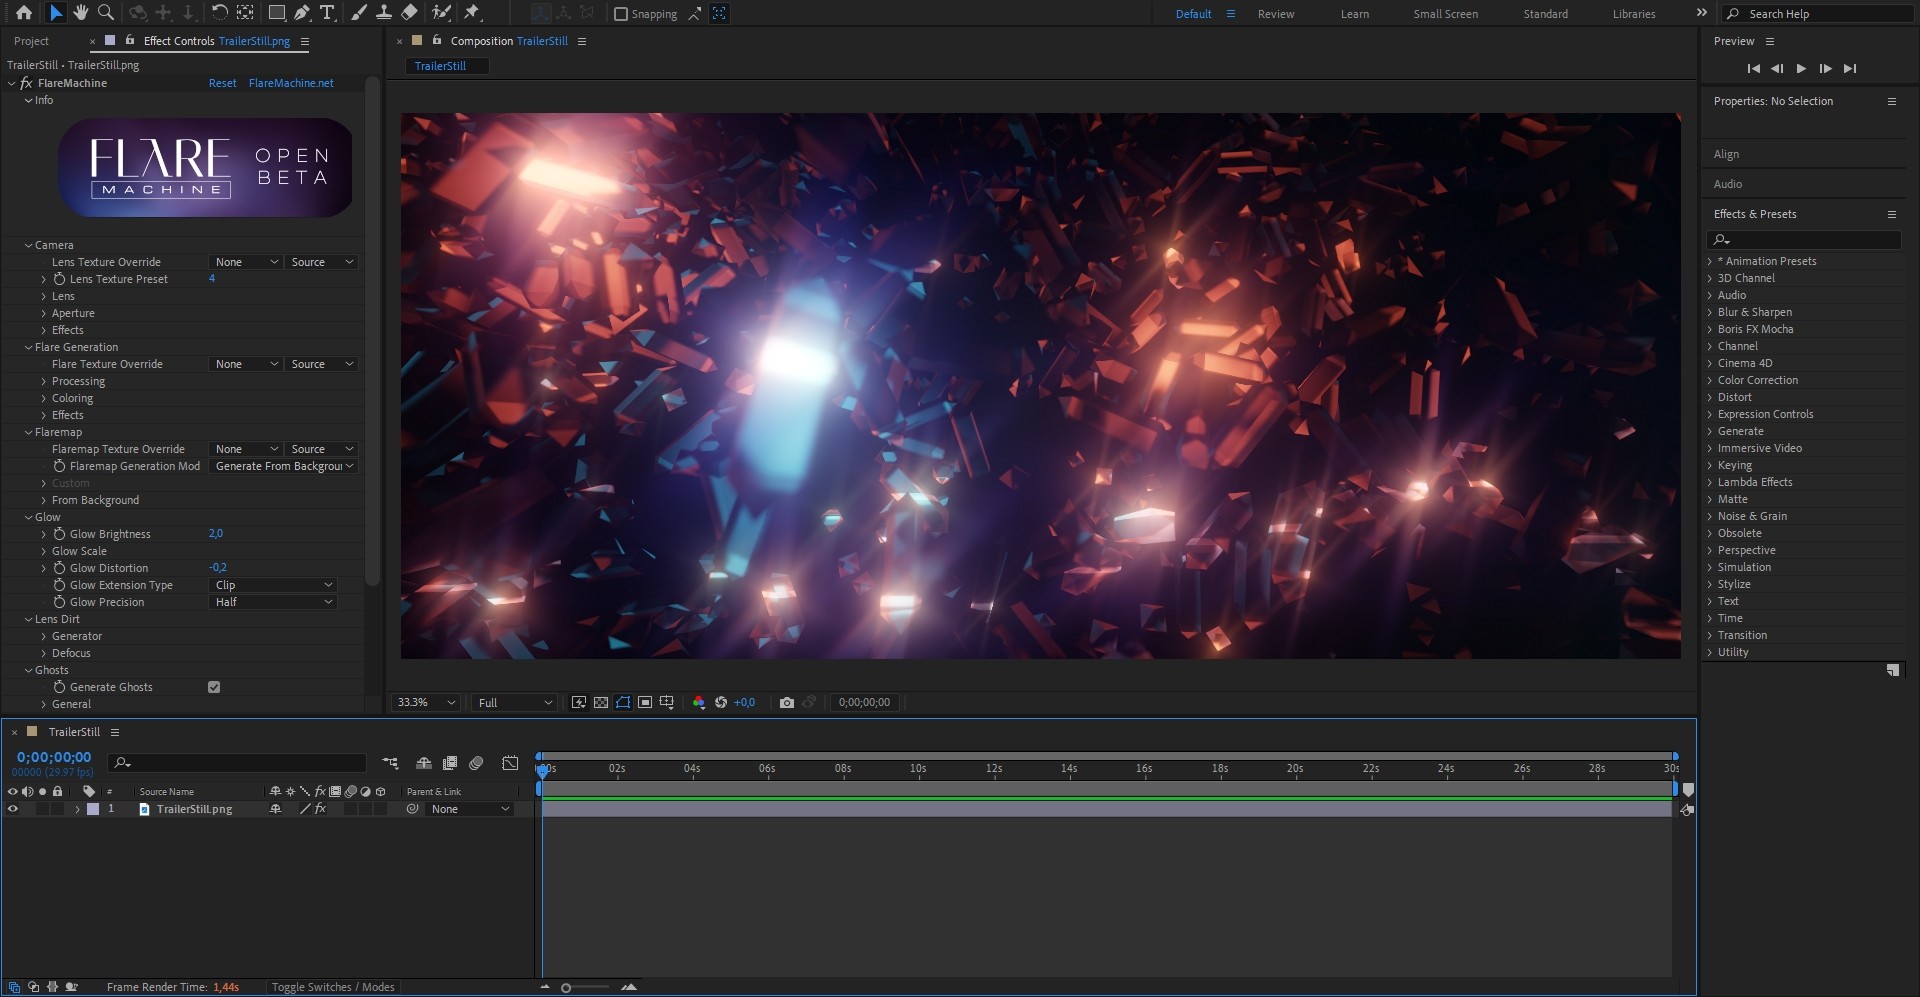1920x997 pixels.
Task: Click the timeline zoom slider handle
Action: click(x=566, y=988)
